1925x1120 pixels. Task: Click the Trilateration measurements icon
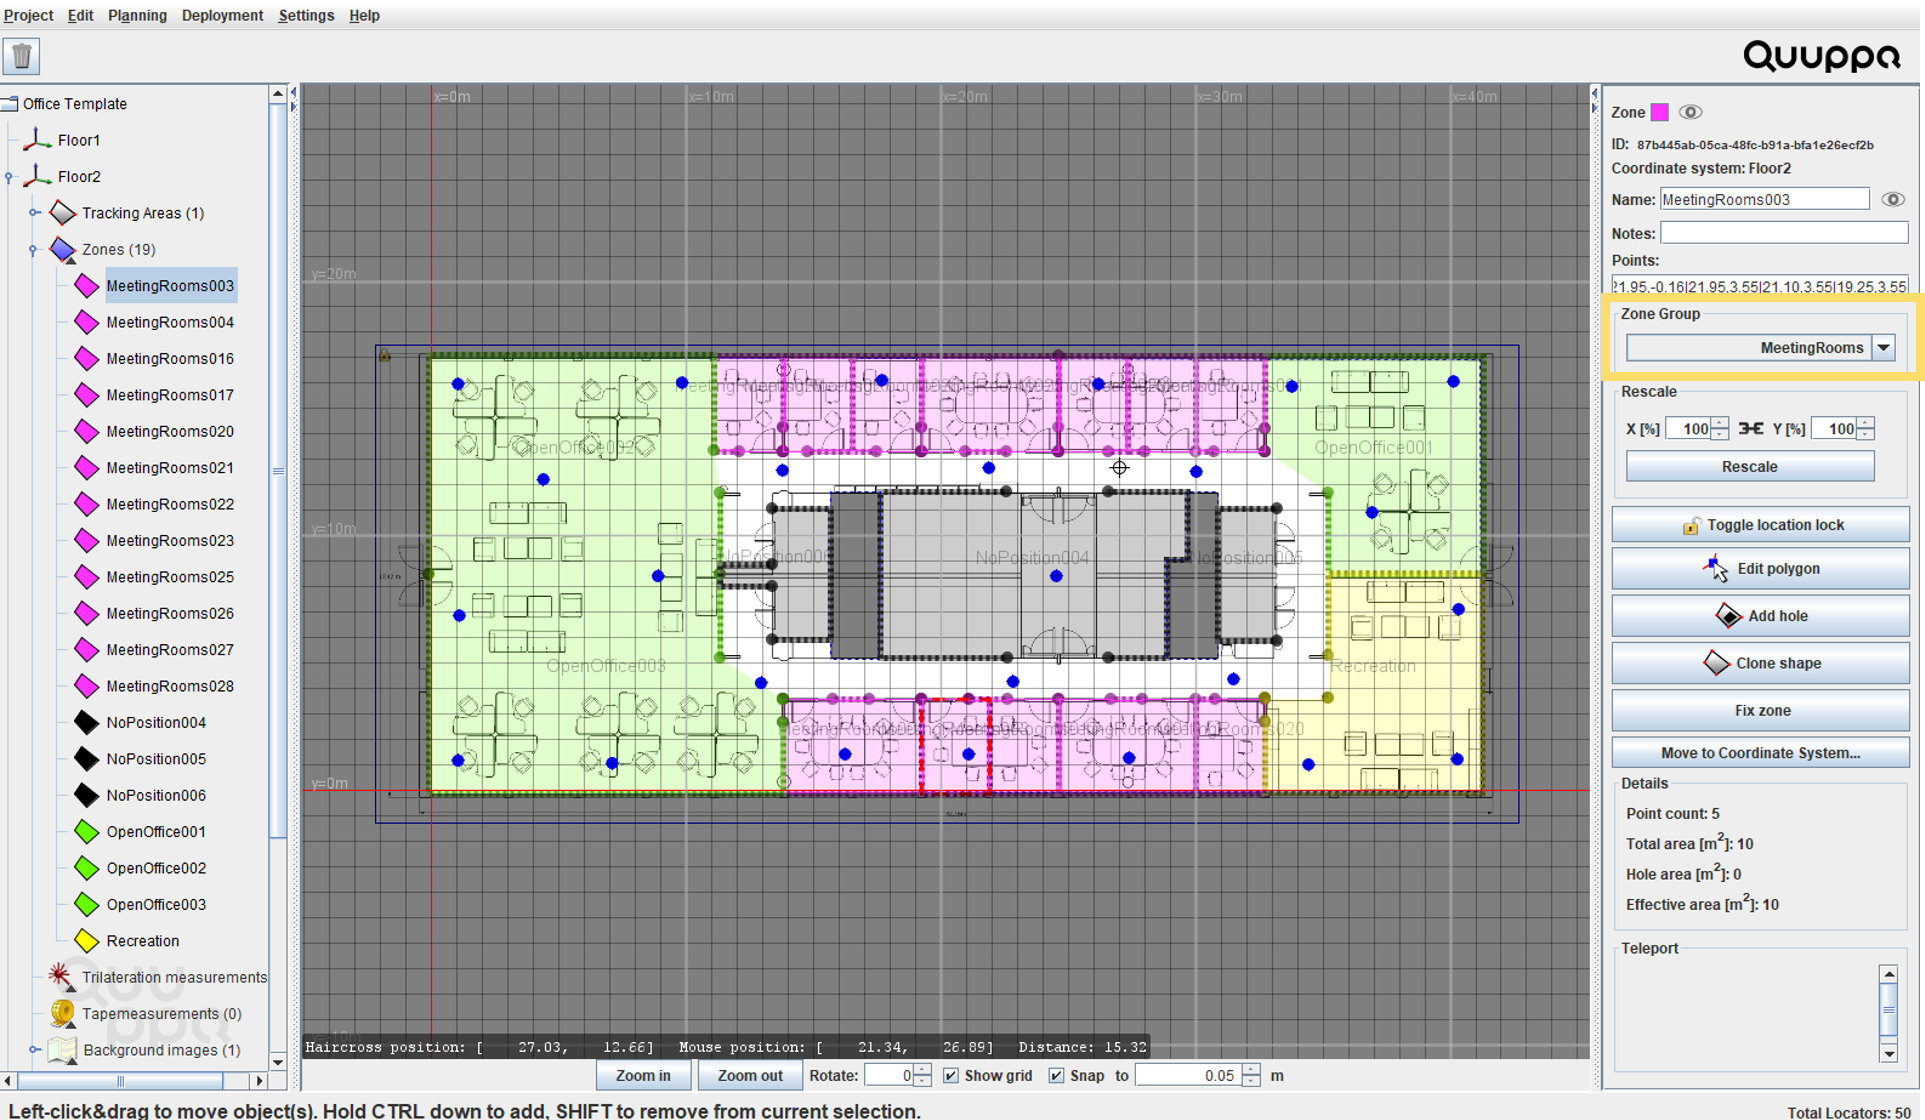tap(60, 976)
